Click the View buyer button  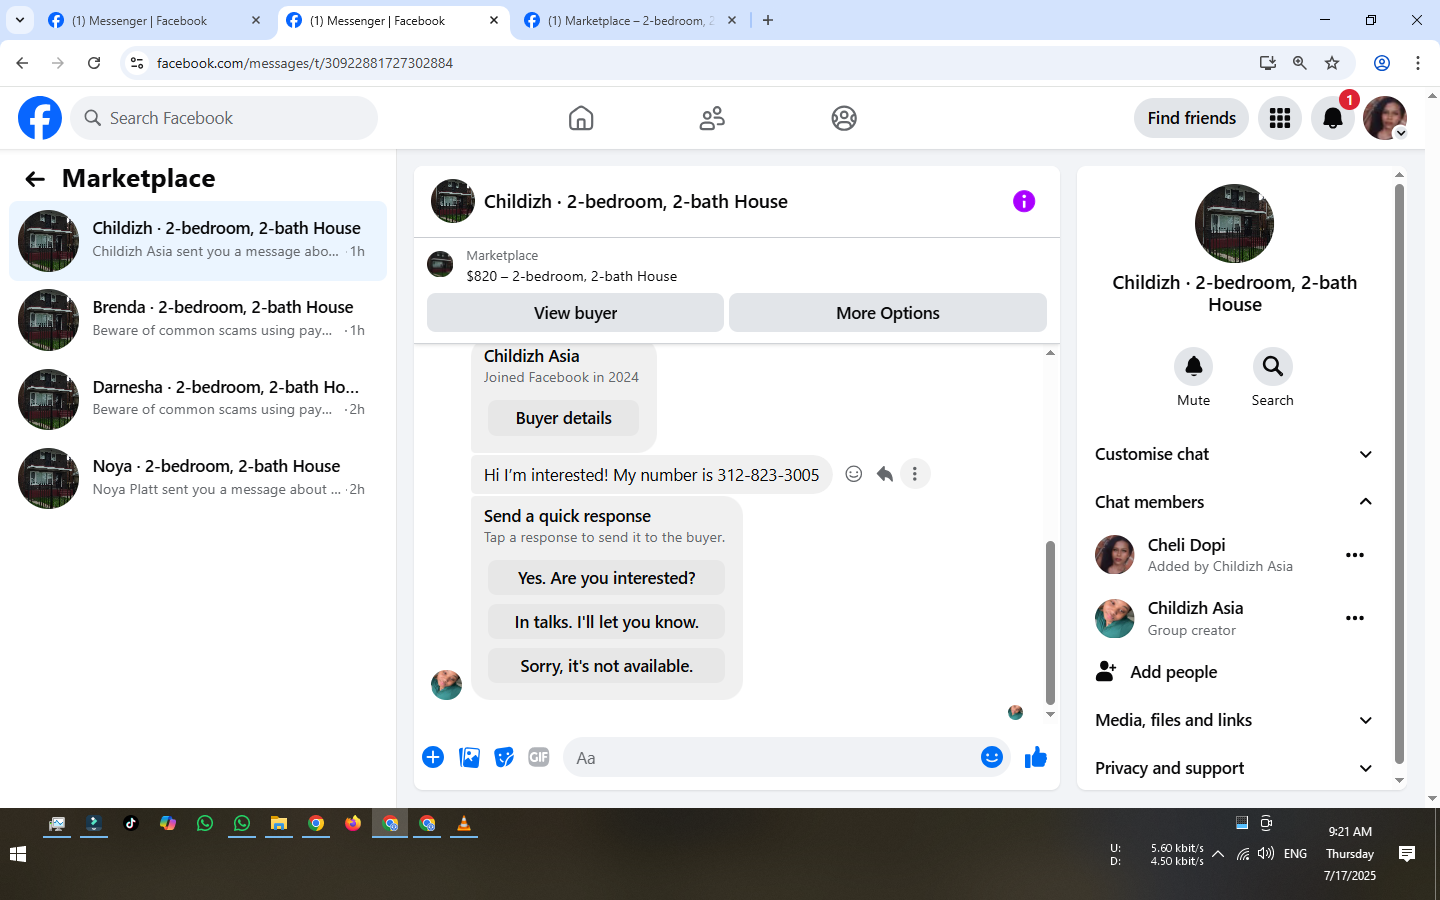pyautogui.click(x=575, y=313)
